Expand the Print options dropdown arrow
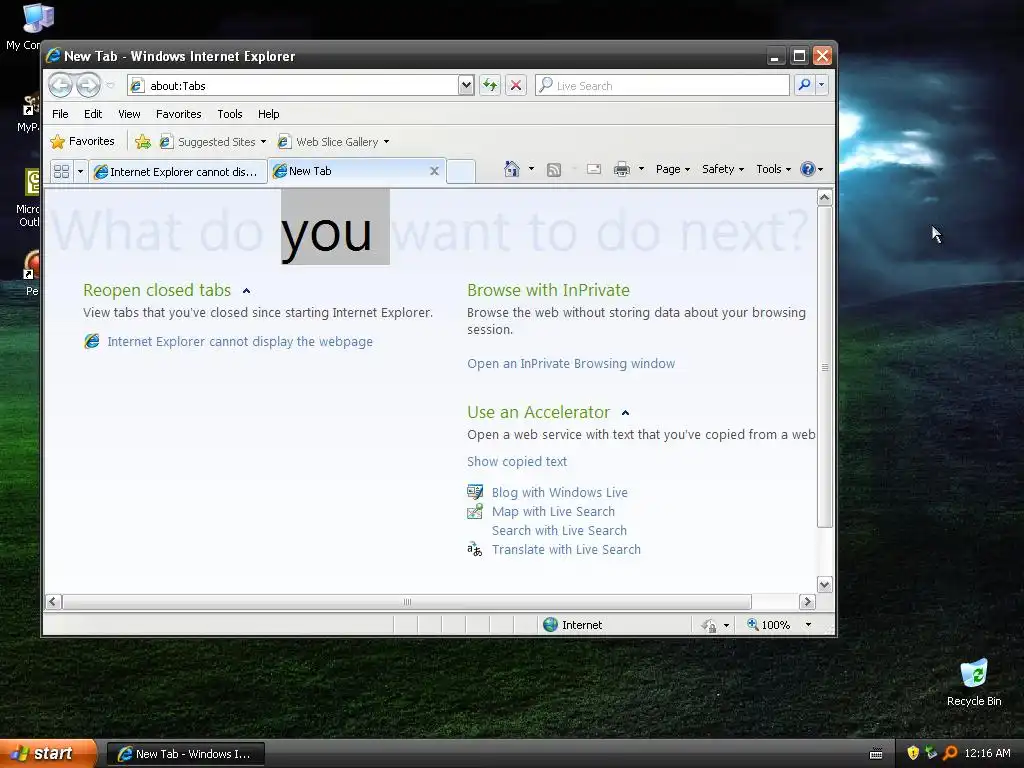1024x768 pixels. coord(641,168)
